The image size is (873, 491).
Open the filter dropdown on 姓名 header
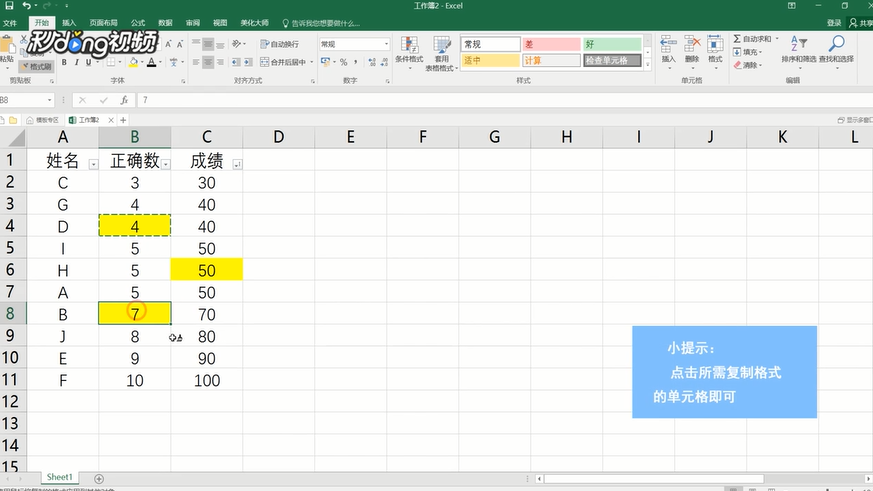tap(94, 164)
